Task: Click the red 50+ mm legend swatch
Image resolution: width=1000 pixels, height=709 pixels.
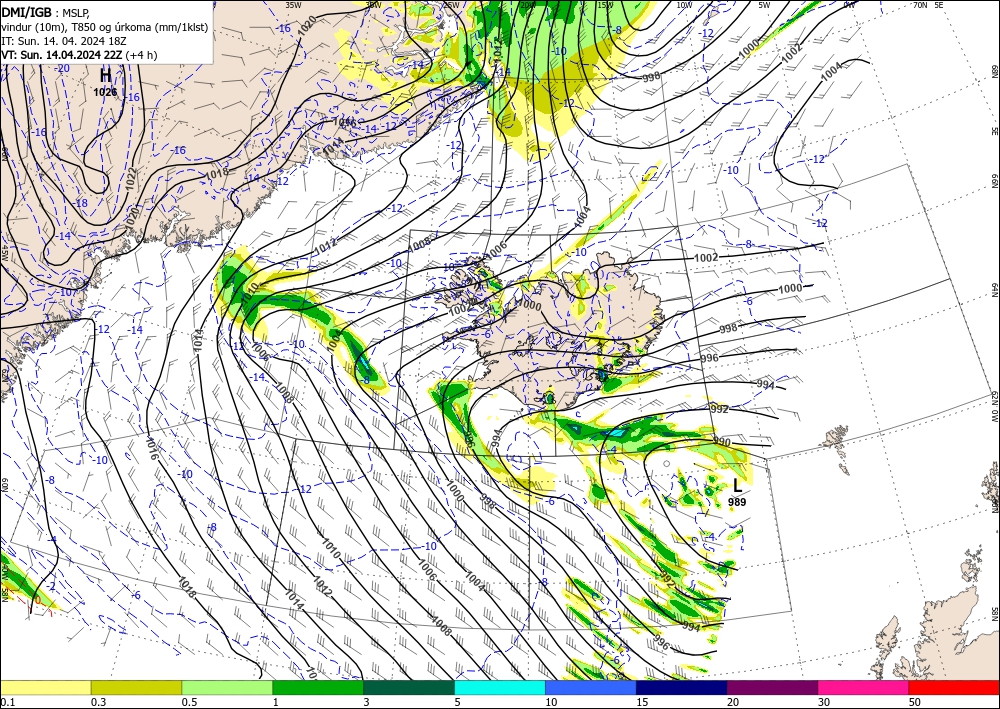Action: [954, 687]
